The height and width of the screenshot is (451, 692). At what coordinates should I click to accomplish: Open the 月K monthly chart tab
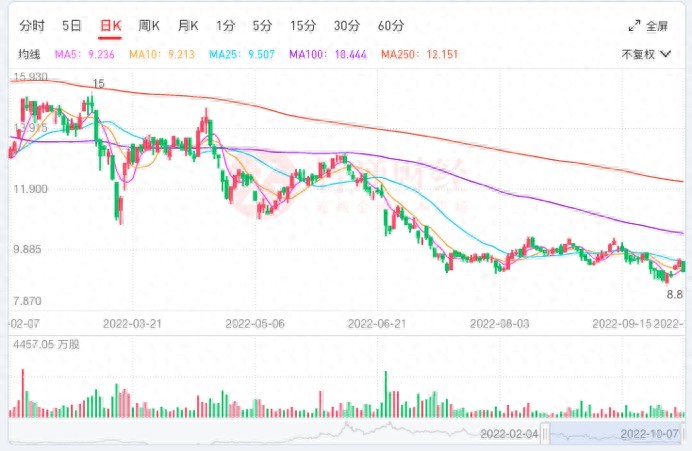(x=188, y=25)
